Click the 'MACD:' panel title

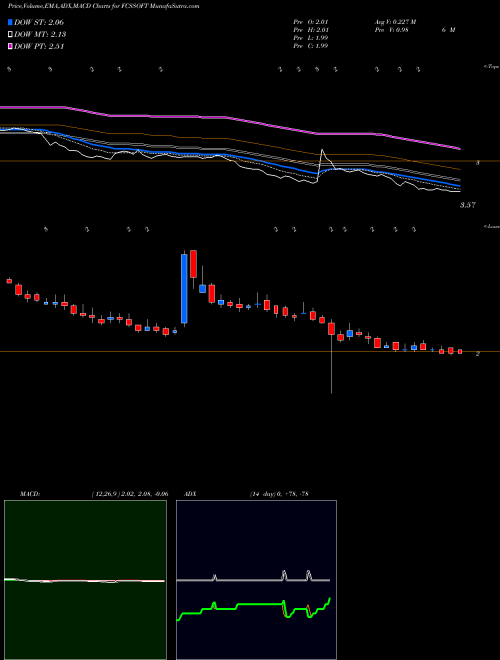click(30, 494)
